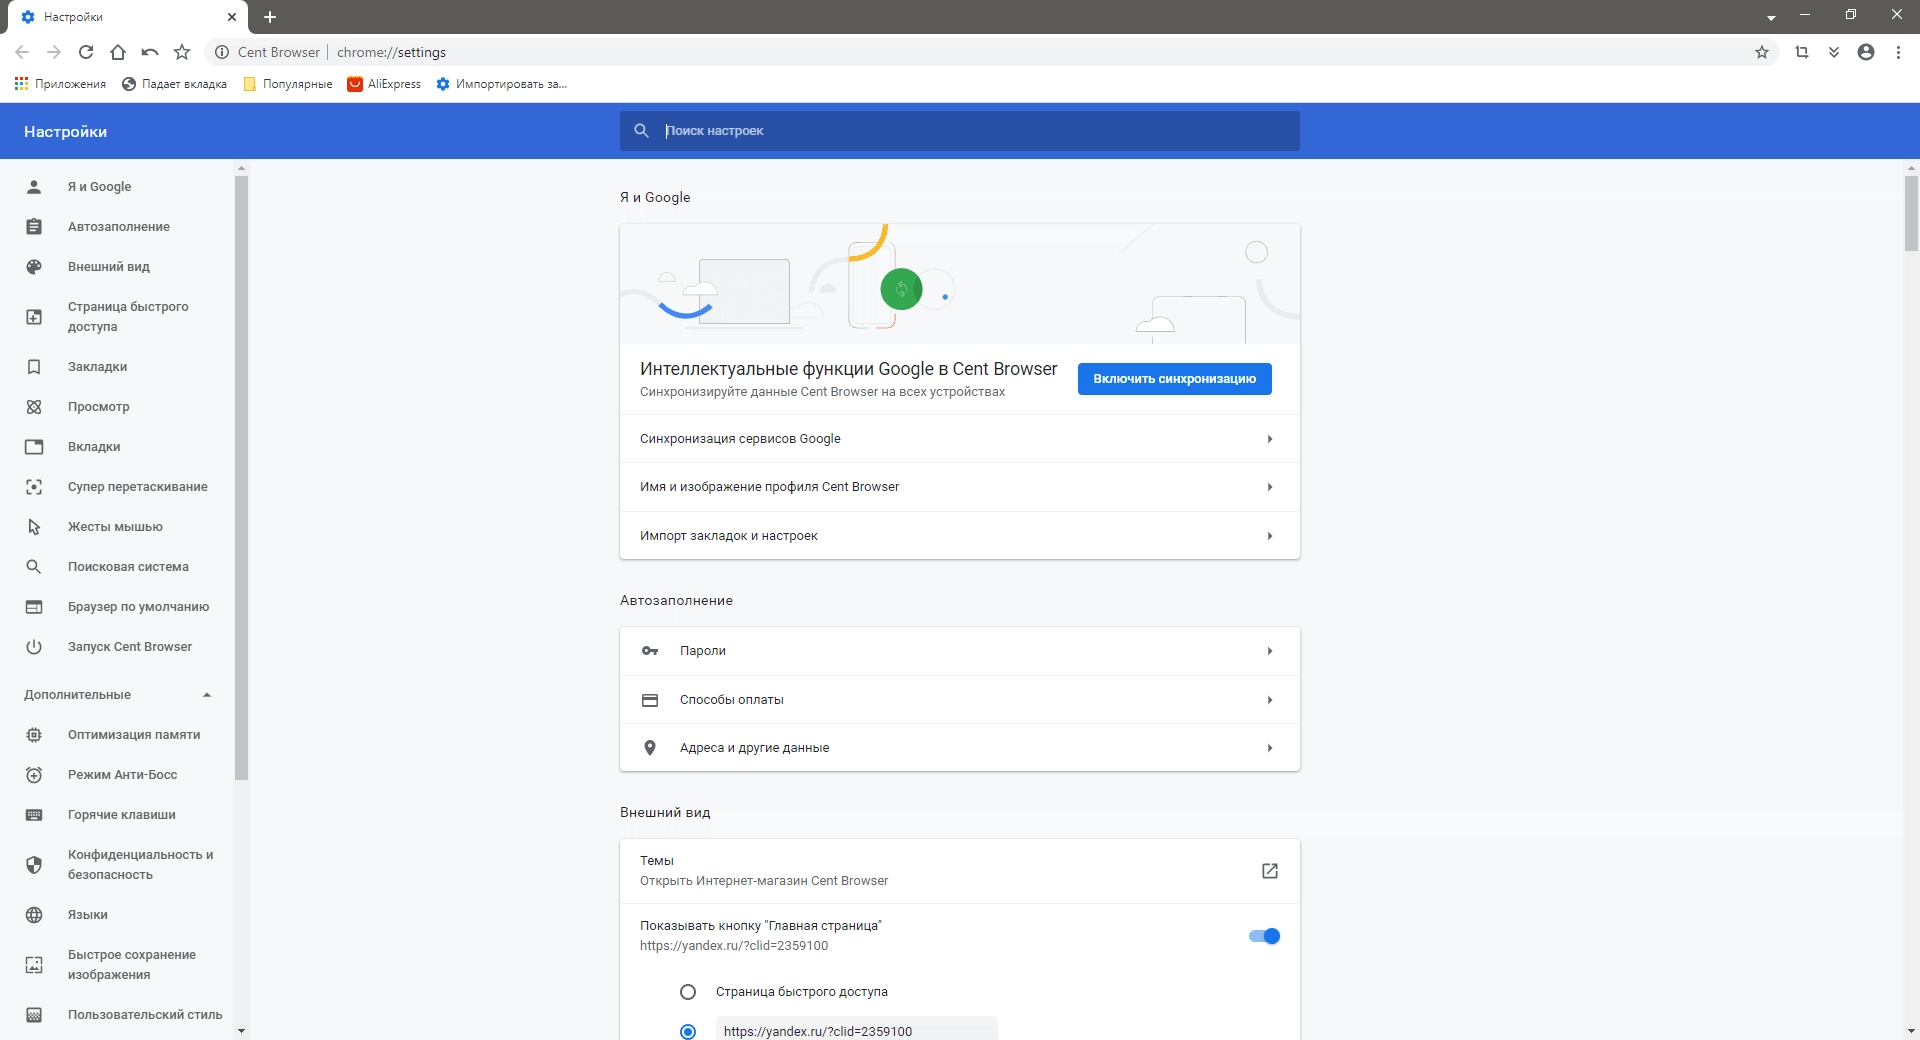Open the Популярные bookmarks folder
Image resolution: width=1920 pixels, height=1040 pixels.
click(288, 84)
